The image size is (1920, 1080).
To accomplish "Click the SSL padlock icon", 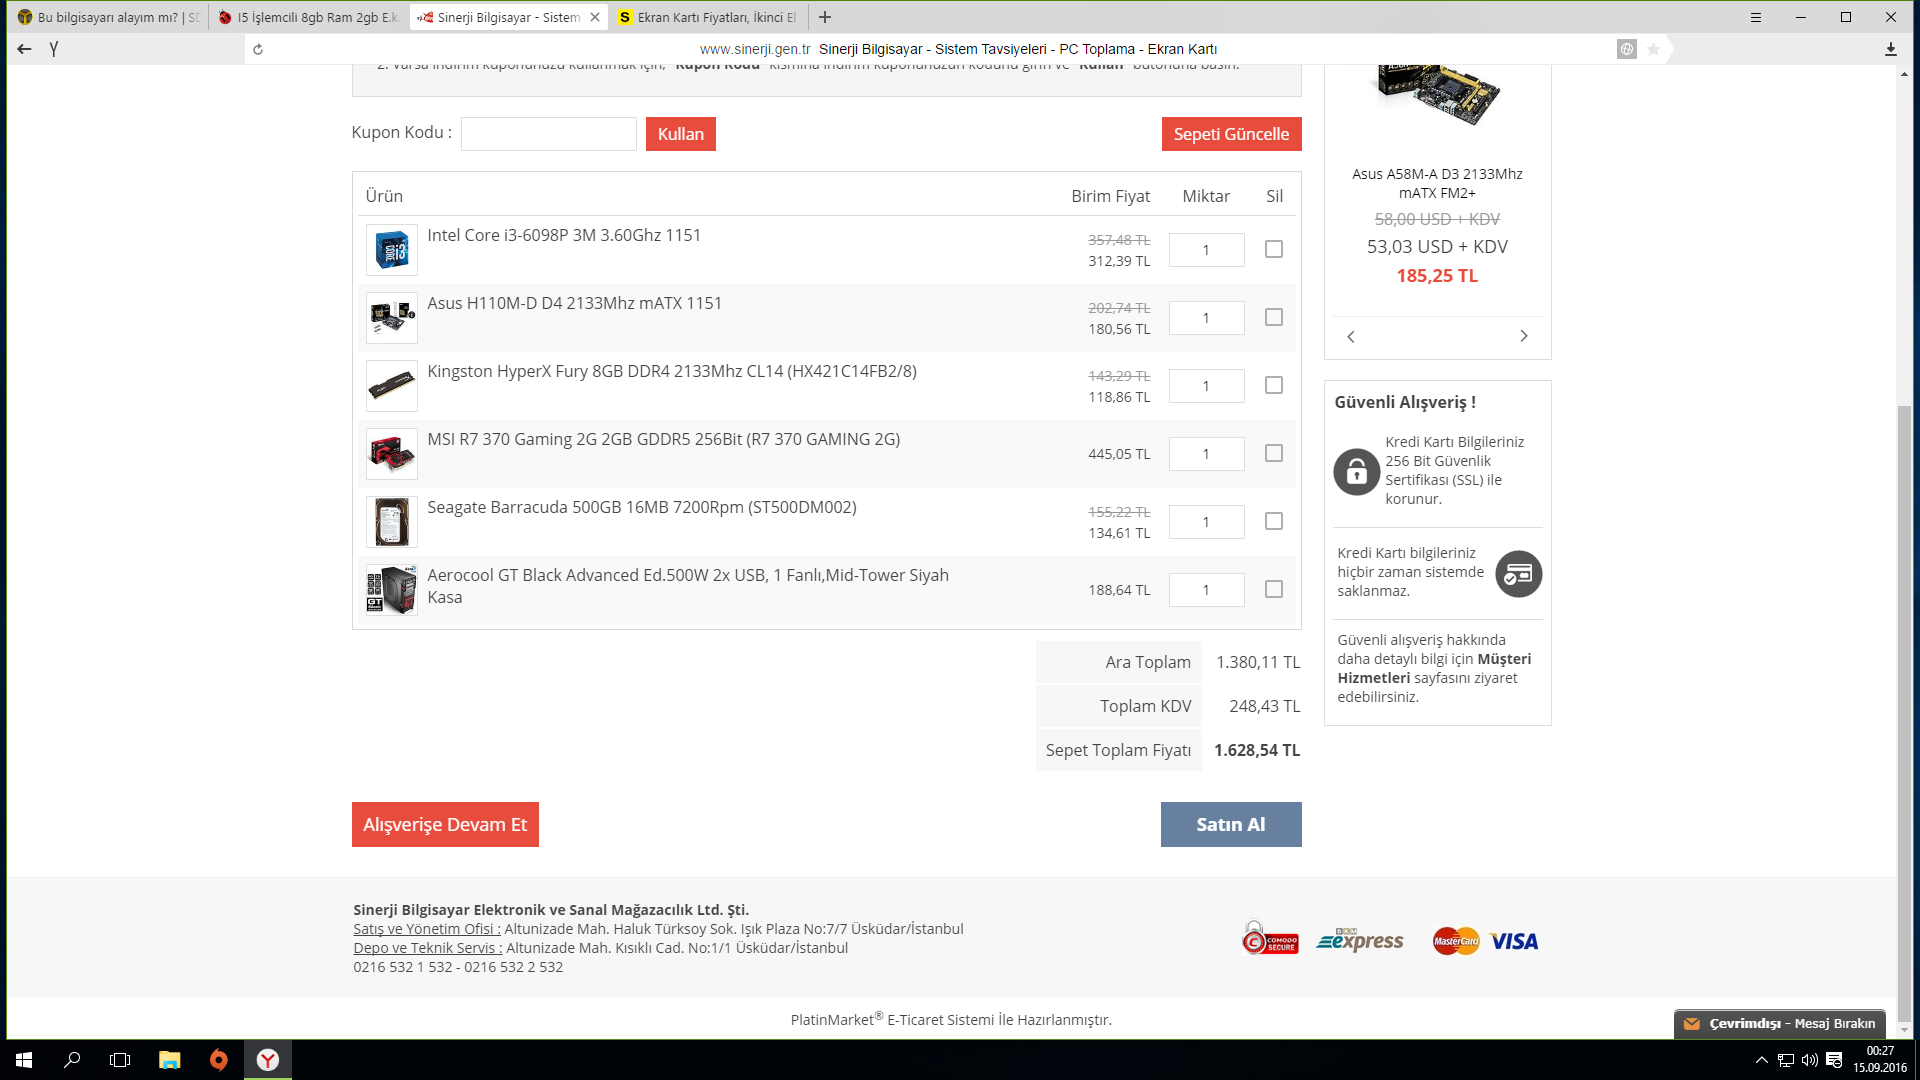I will tap(1357, 471).
